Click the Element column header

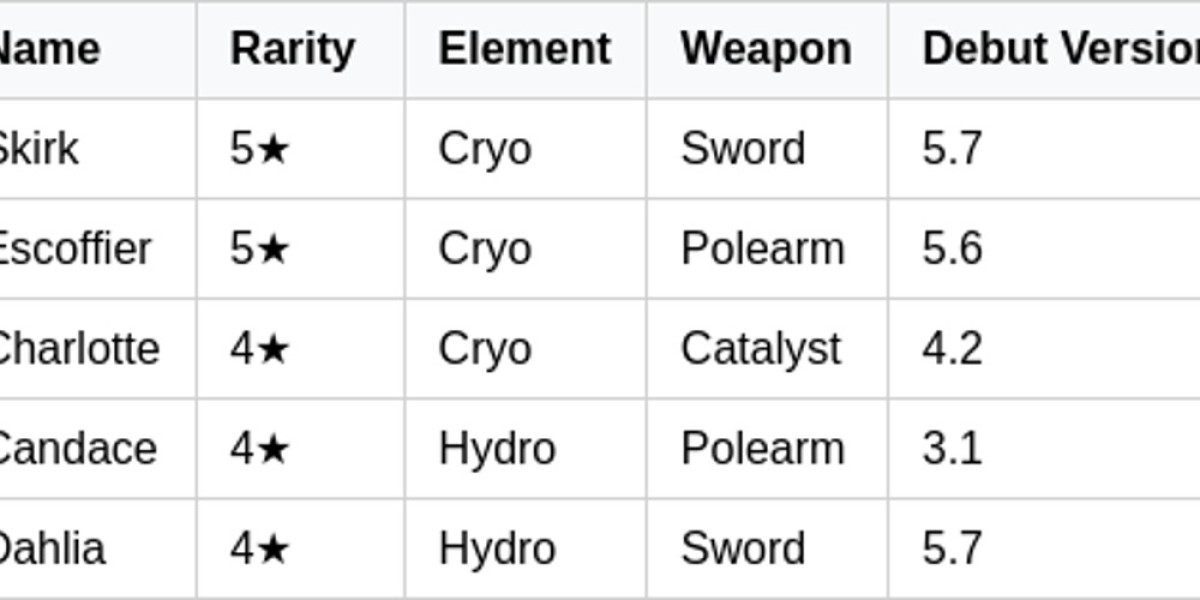pos(524,49)
